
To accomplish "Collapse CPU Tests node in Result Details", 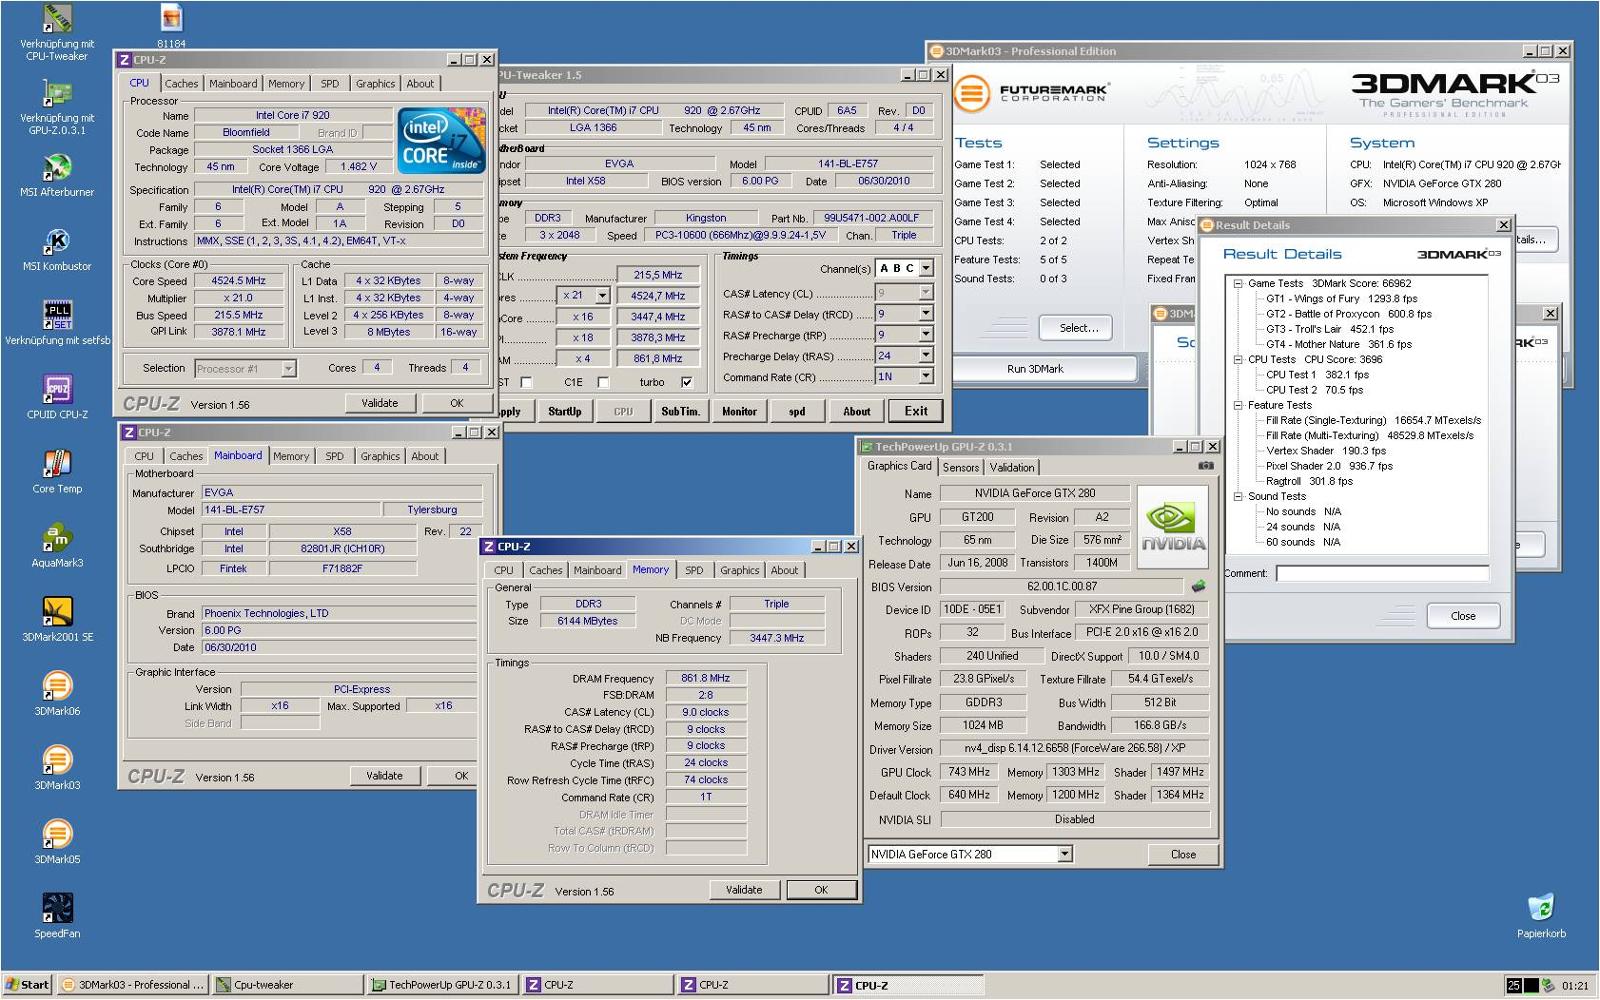I will (x=1237, y=359).
